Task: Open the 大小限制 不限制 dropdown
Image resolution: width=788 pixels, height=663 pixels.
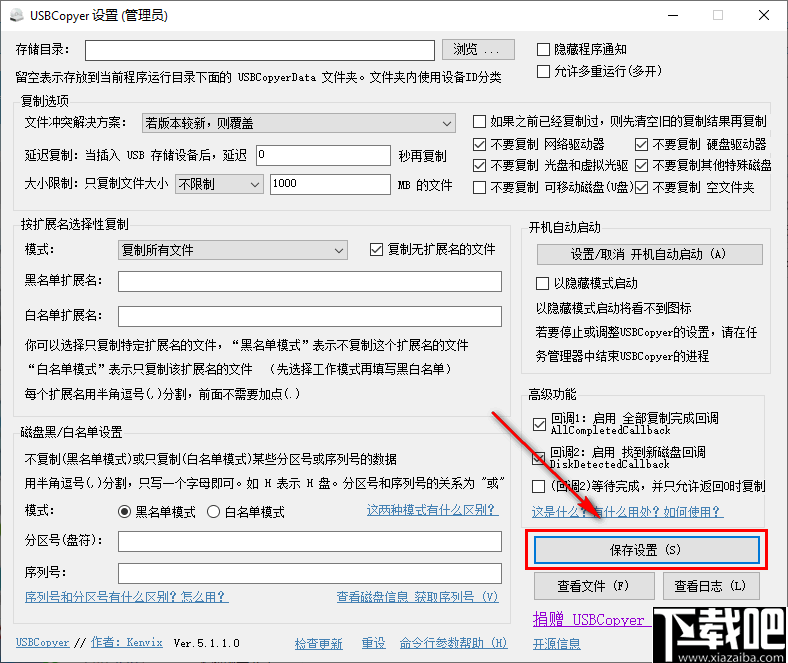Action: (219, 184)
